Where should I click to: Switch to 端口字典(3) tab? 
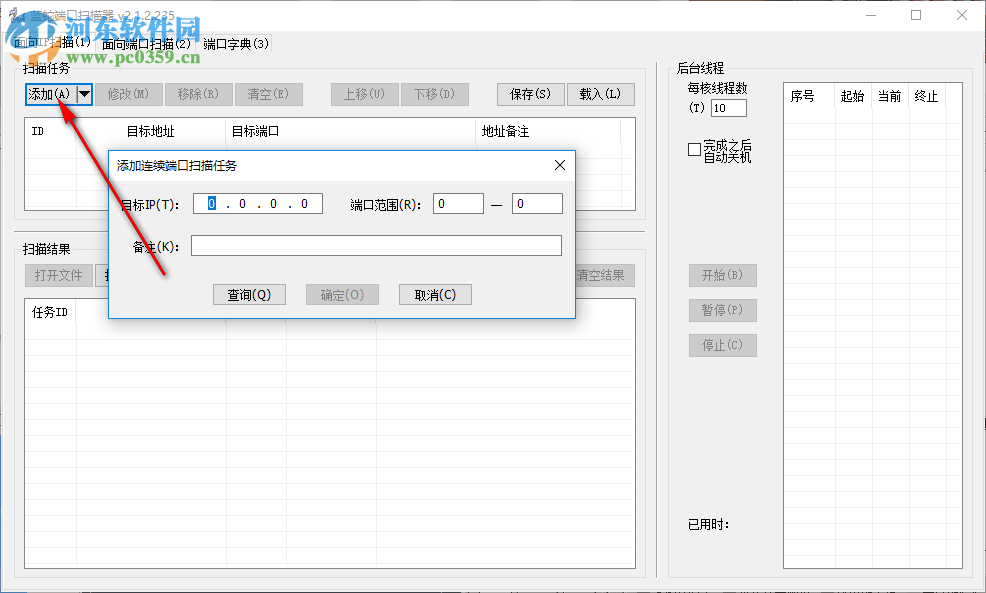(236, 44)
